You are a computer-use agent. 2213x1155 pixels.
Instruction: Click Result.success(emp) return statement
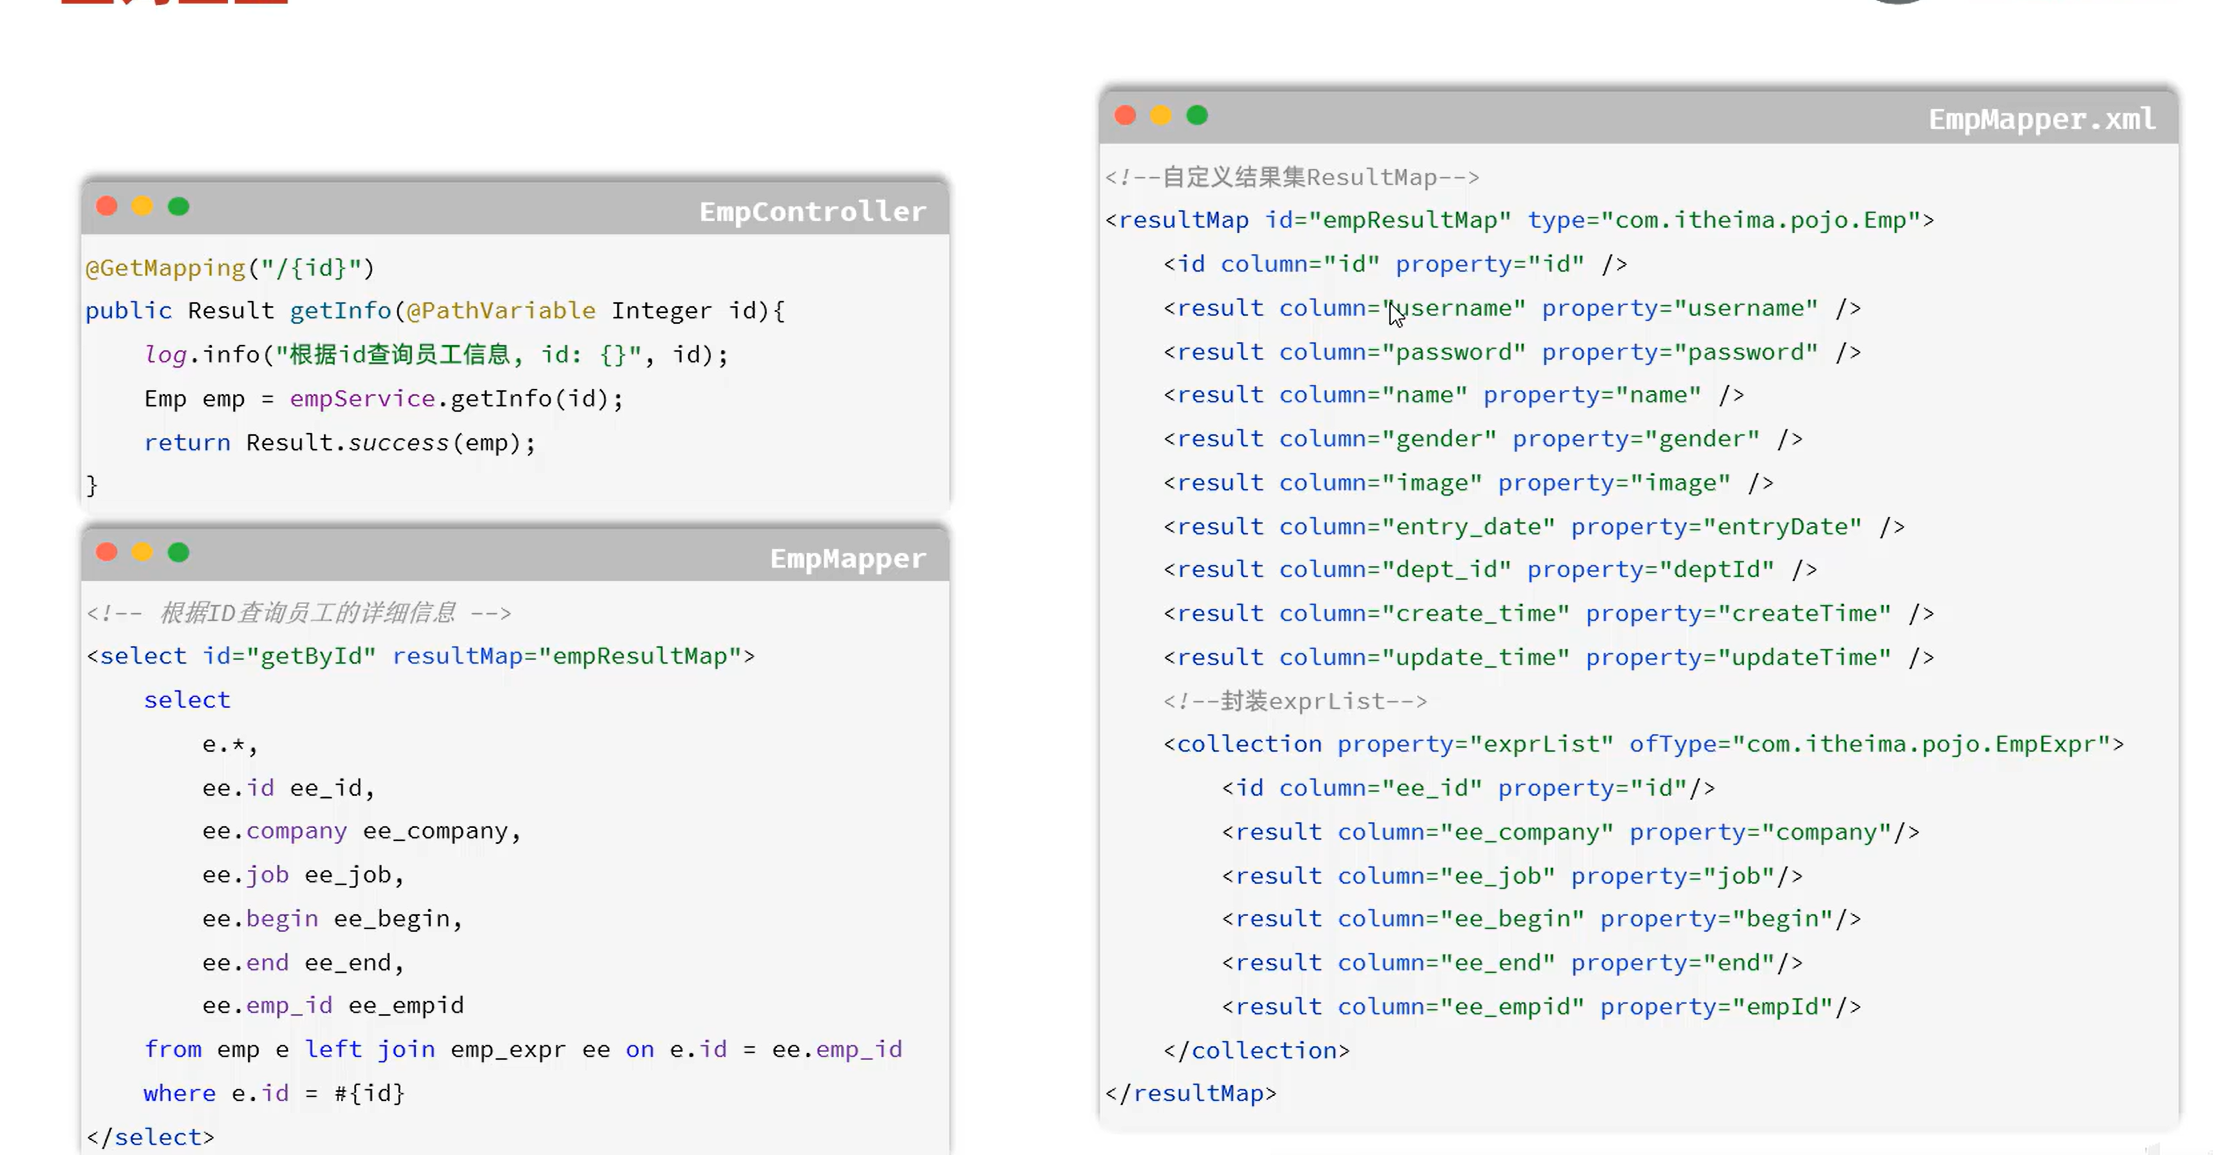point(340,442)
